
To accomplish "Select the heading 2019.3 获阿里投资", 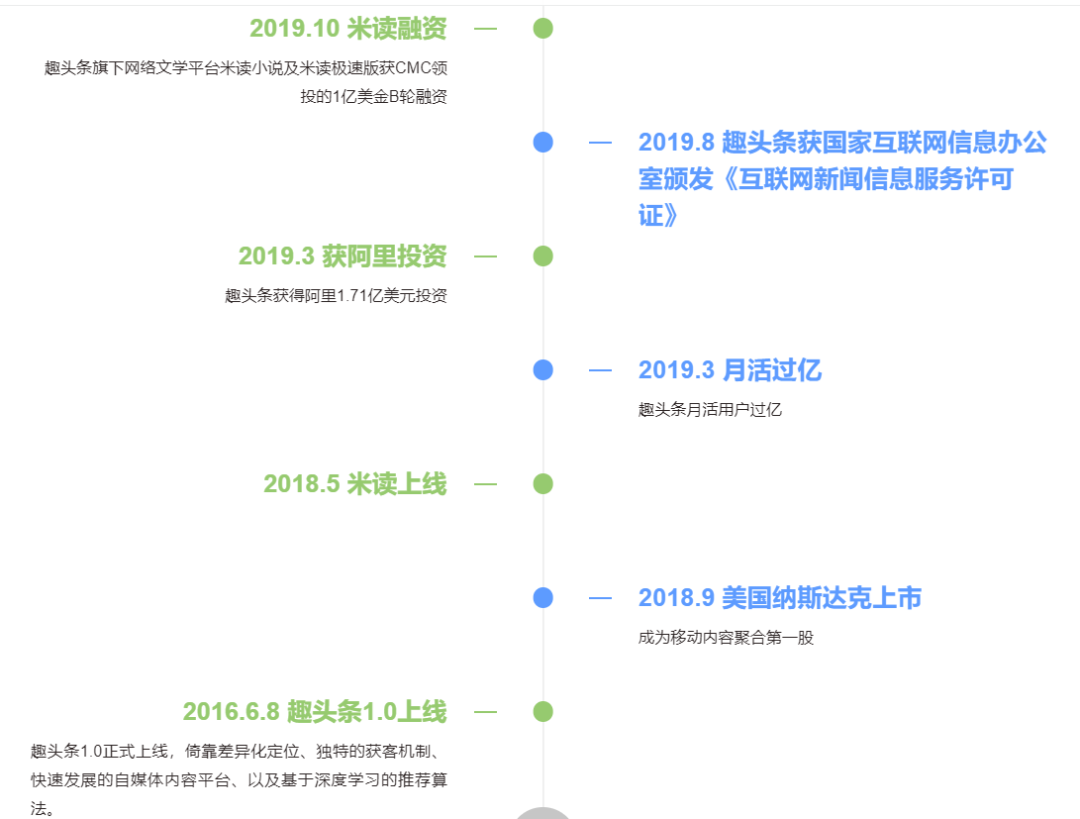I will click(342, 256).
